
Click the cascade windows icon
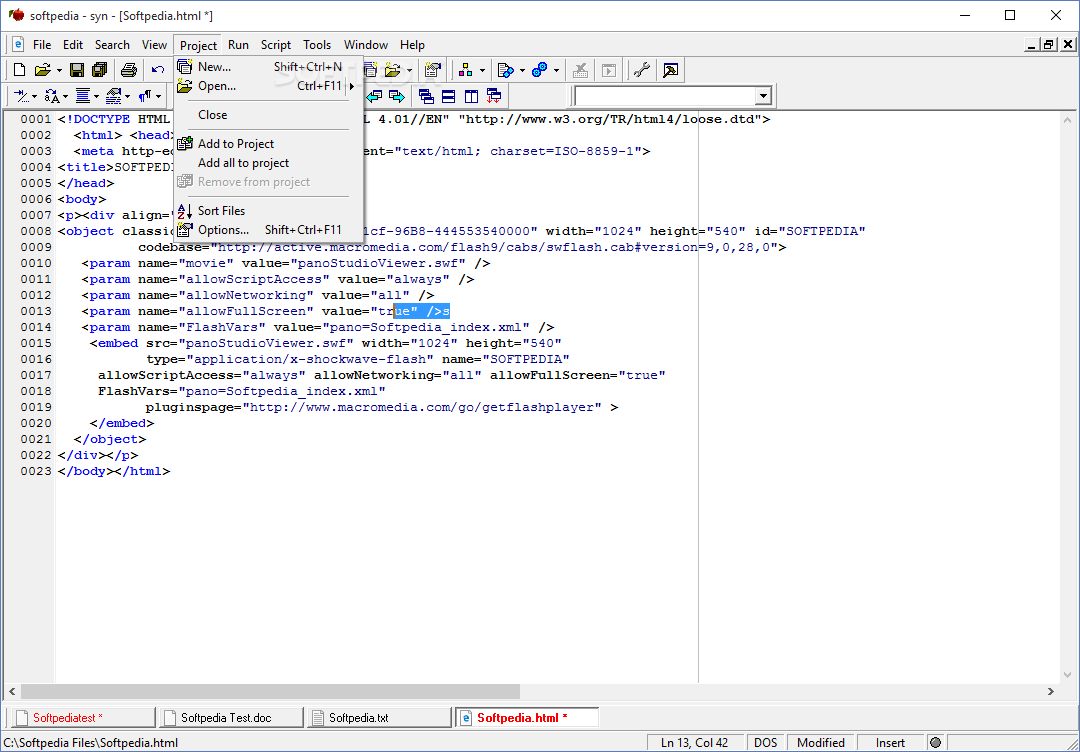click(x=426, y=96)
